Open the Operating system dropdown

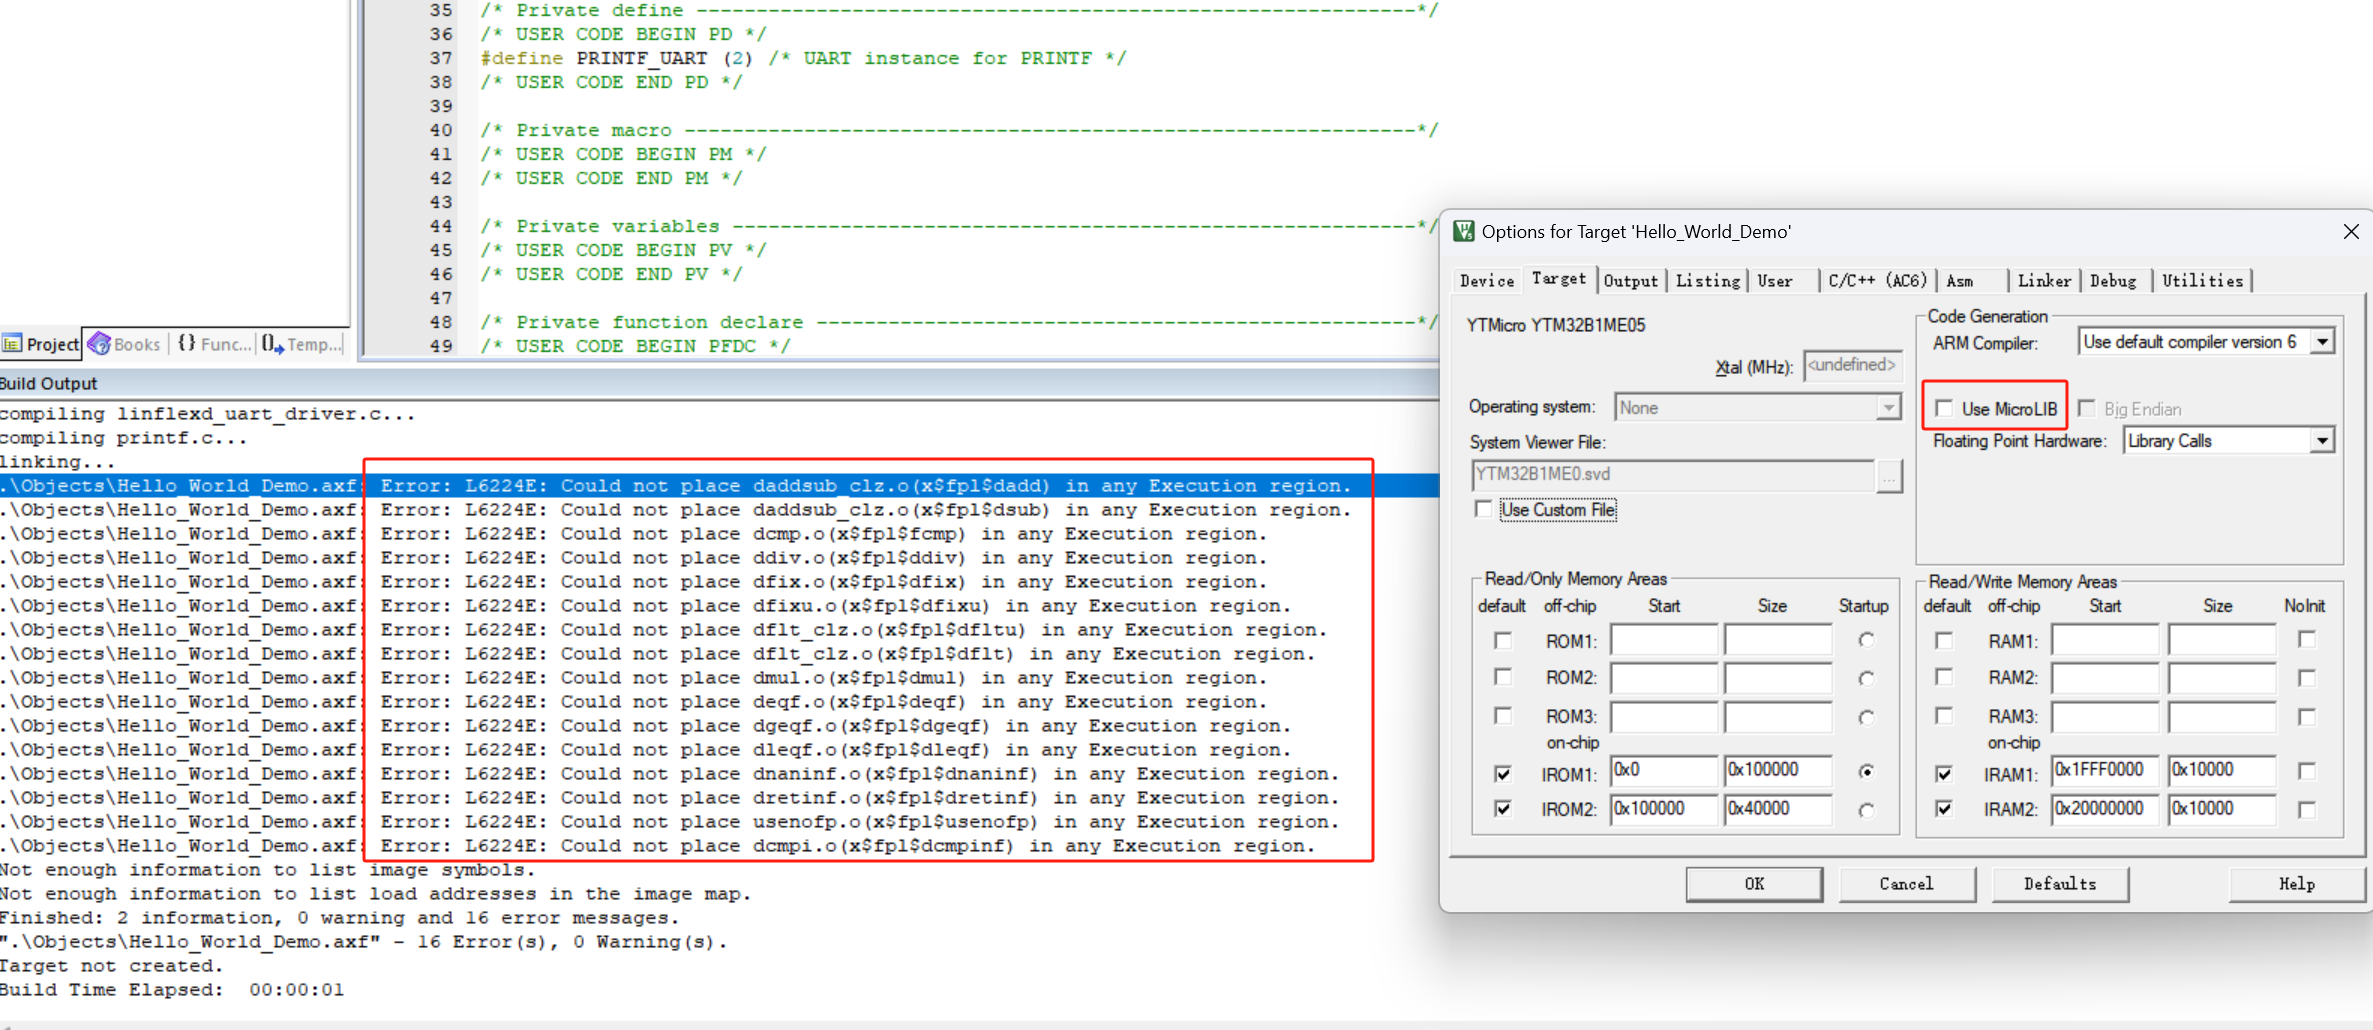1887,408
